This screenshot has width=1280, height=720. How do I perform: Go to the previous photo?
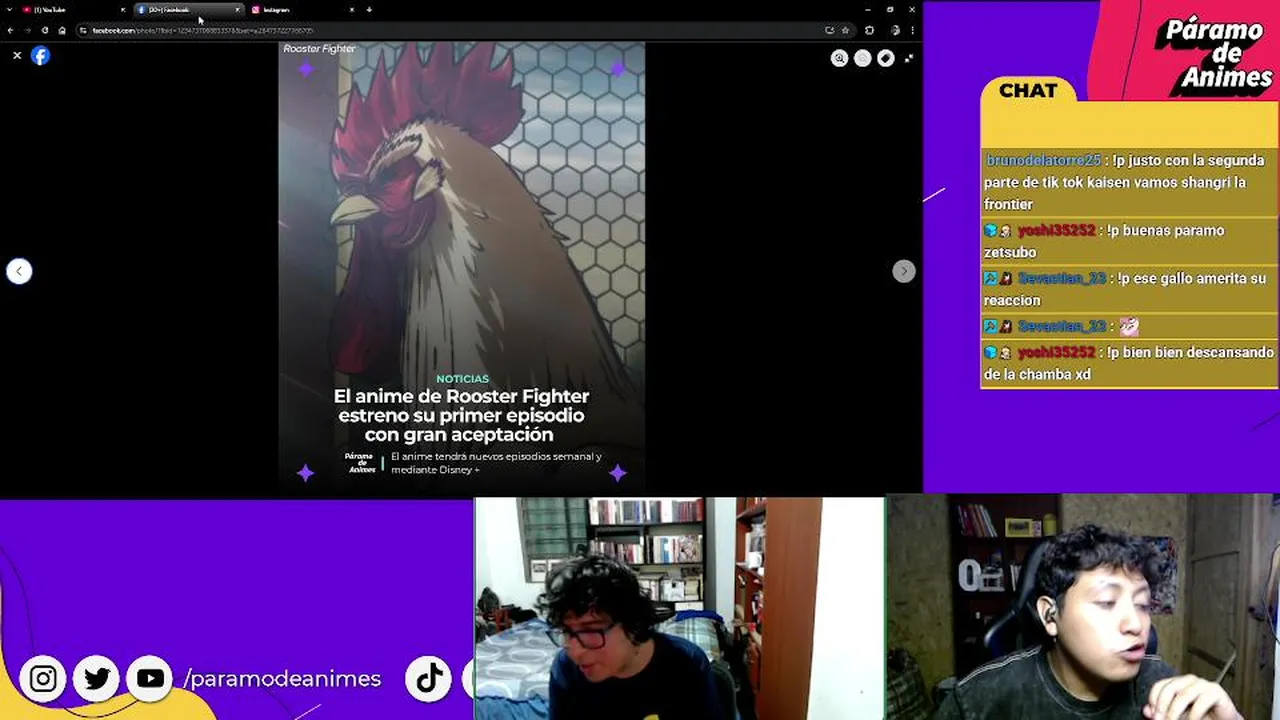click(19, 271)
